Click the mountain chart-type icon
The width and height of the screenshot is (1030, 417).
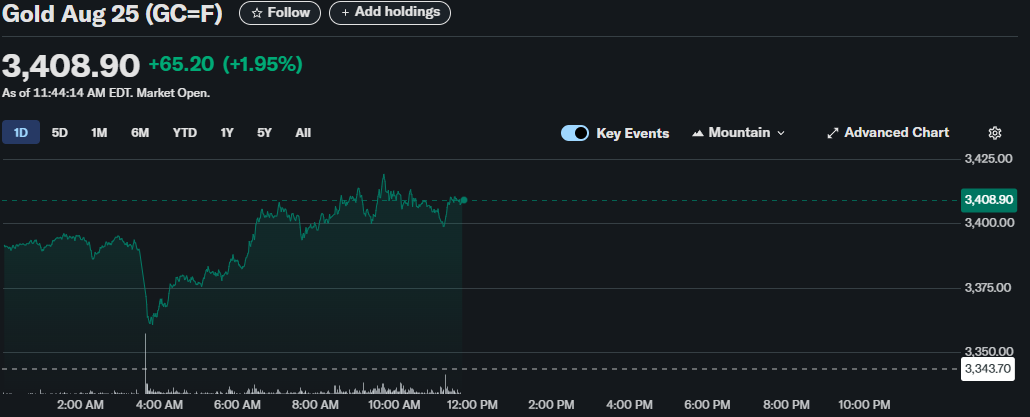[698, 133]
